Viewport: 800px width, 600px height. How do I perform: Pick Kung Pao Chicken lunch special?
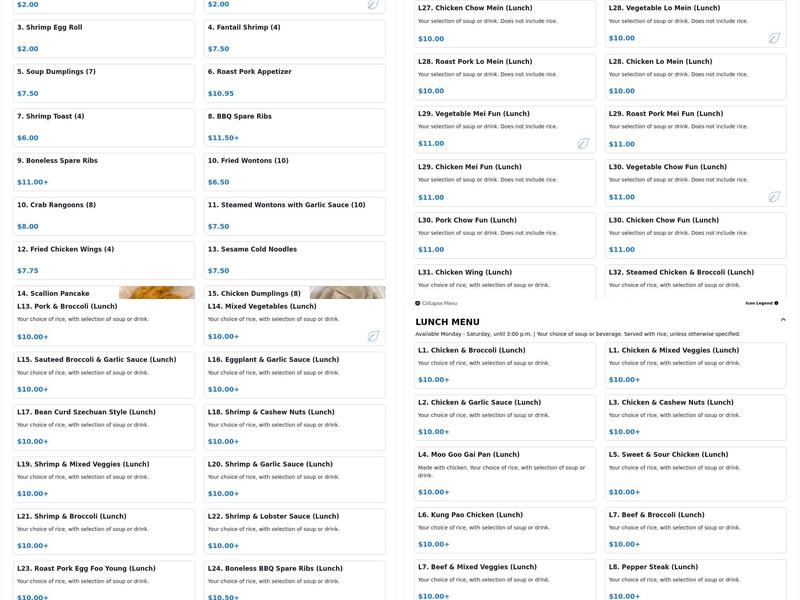[505, 530]
